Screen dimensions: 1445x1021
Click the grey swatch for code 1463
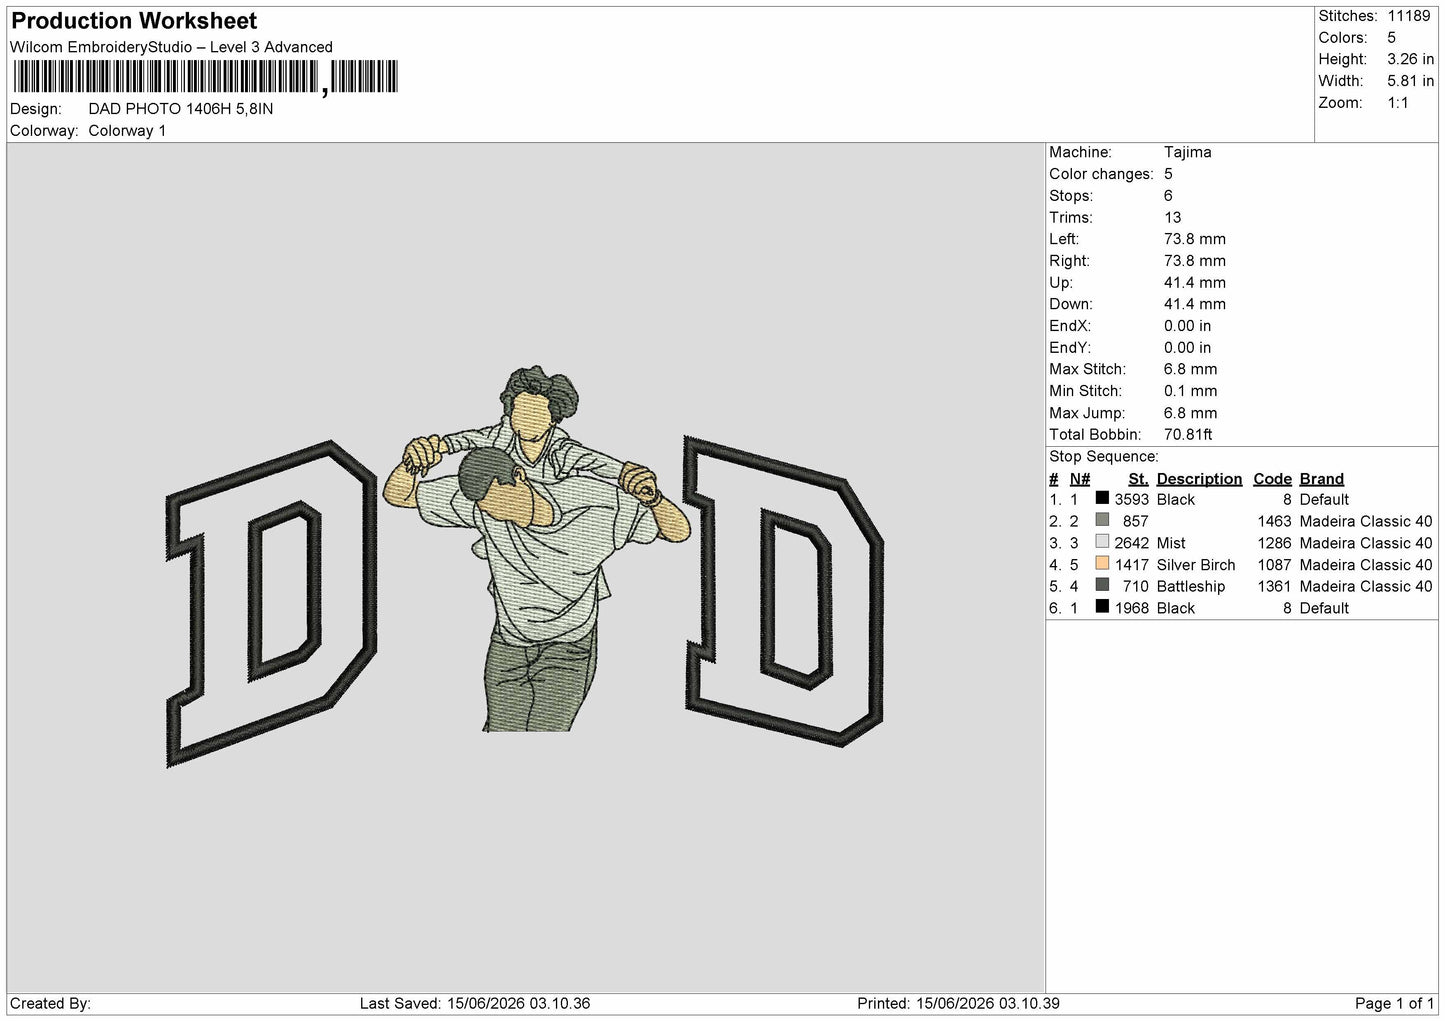(x=1102, y=520)
